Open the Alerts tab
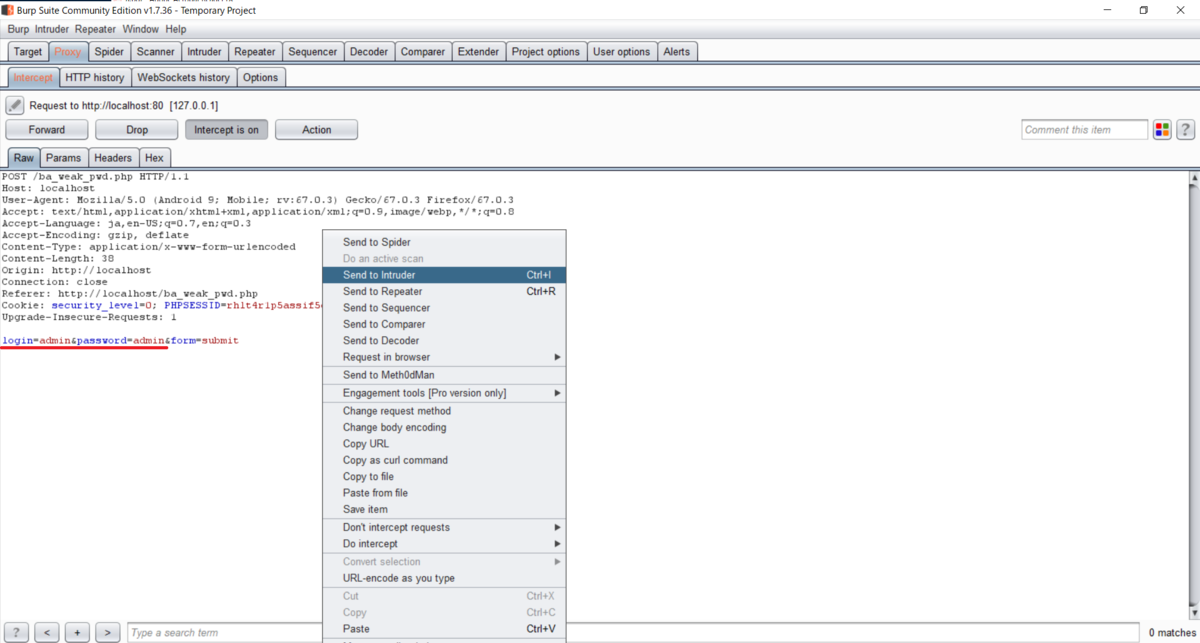This screenshot has width=1200, height=643. [x=677, y=52]
